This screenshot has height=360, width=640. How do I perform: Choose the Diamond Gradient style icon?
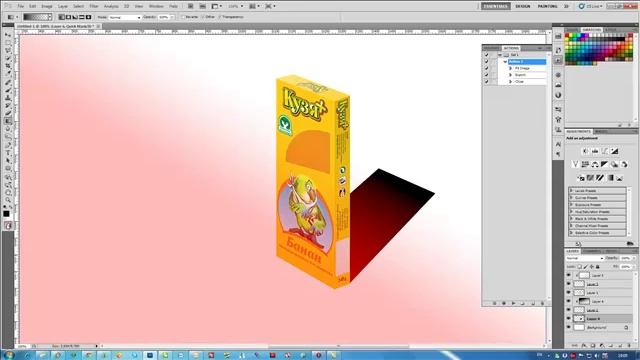[x=88, y=17]
